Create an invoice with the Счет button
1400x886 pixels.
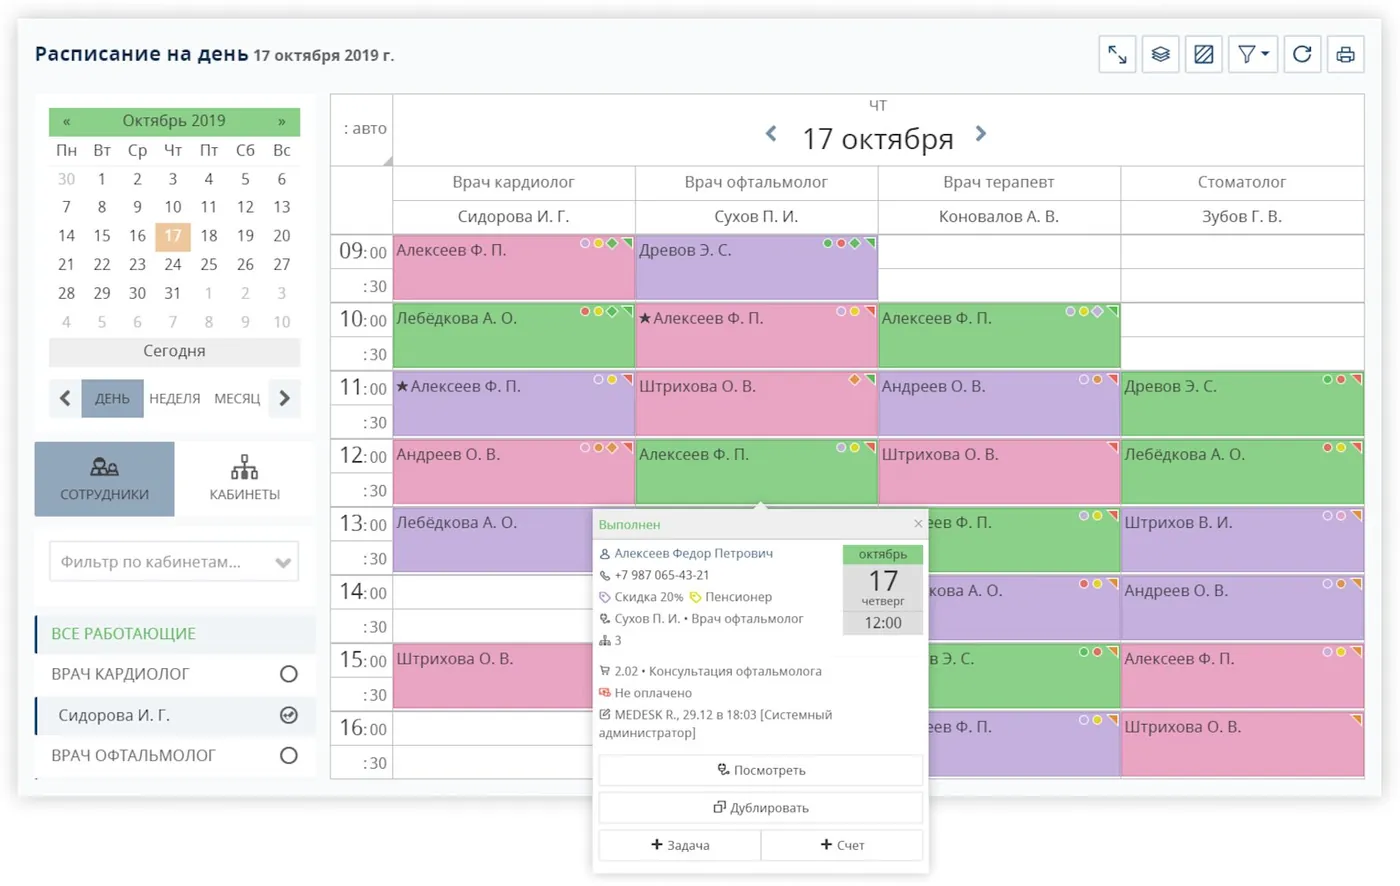click(x=842, y=845)
